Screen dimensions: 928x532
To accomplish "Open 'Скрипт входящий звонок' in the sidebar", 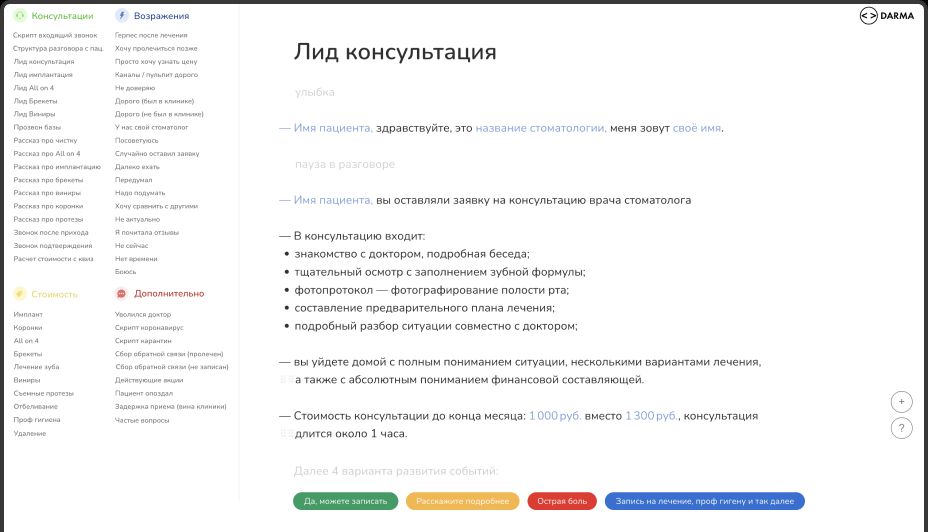I will tap(55, 35).
